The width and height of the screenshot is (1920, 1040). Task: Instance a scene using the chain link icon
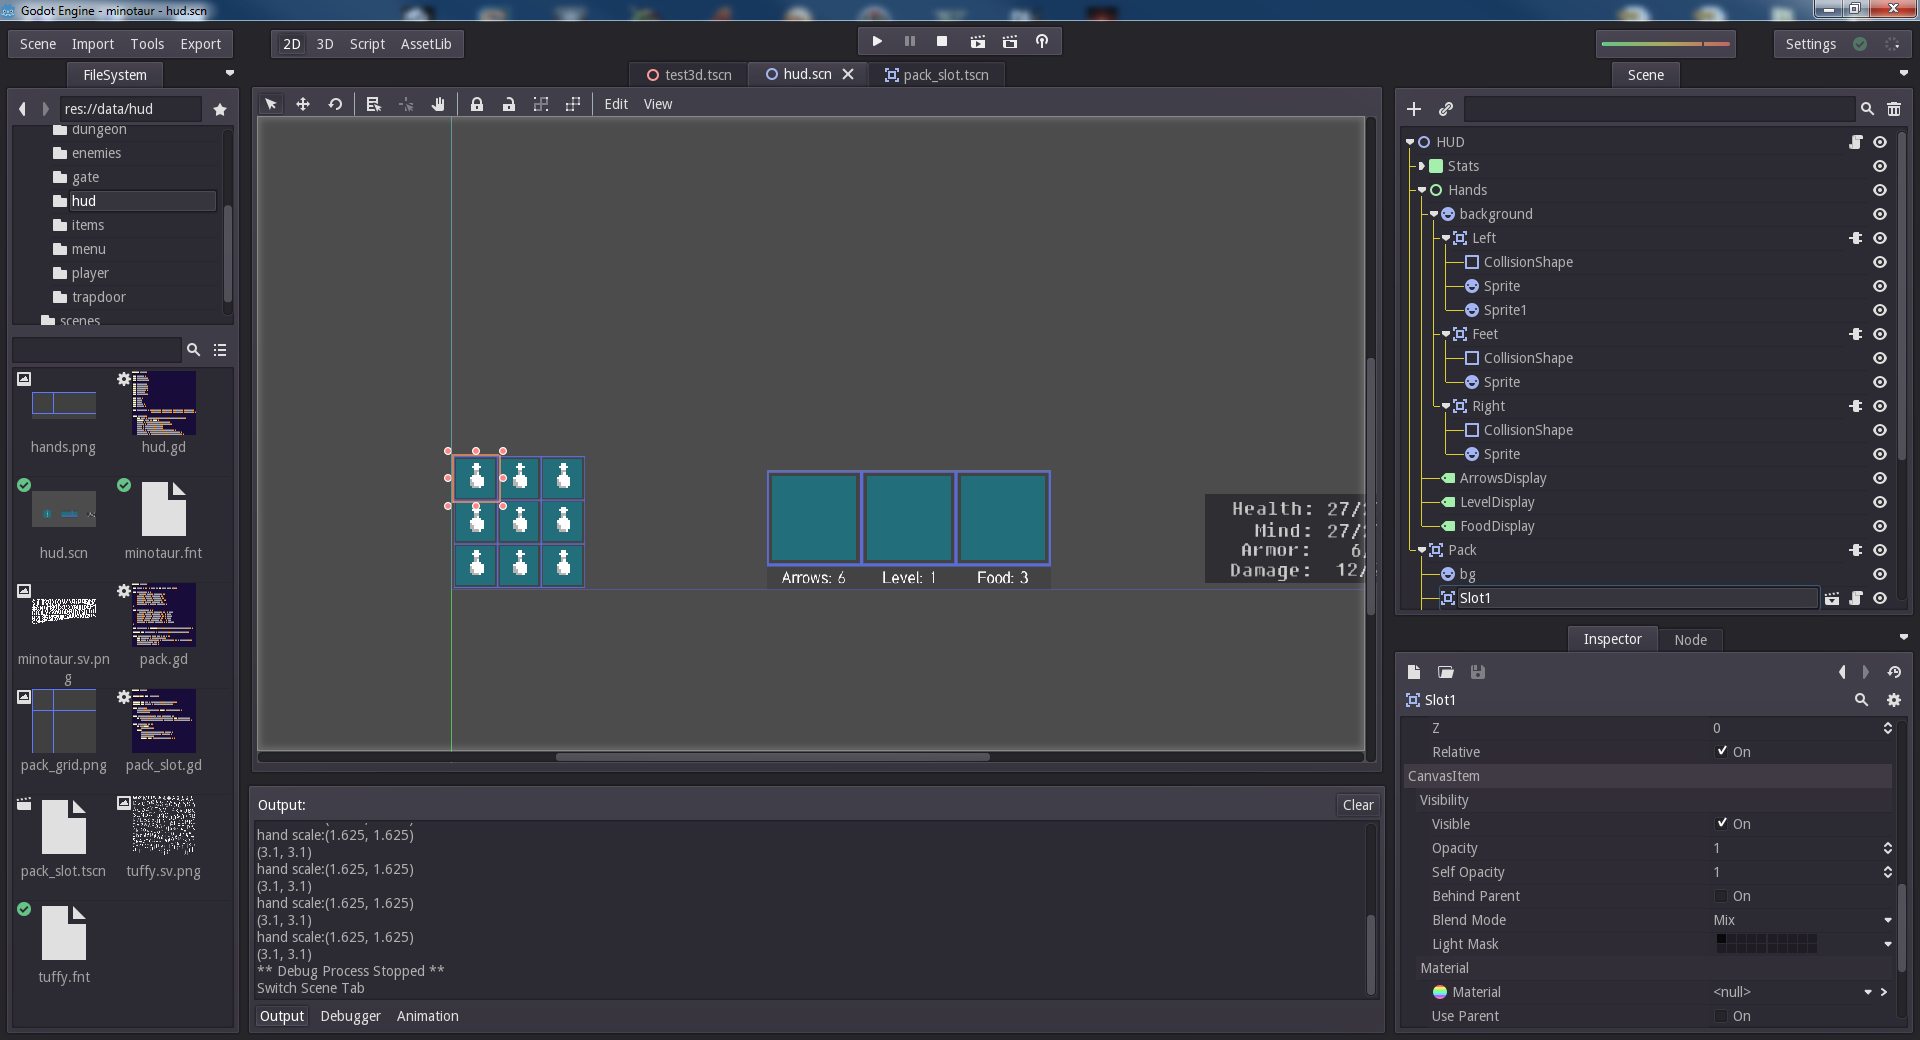coord(1446,109)
